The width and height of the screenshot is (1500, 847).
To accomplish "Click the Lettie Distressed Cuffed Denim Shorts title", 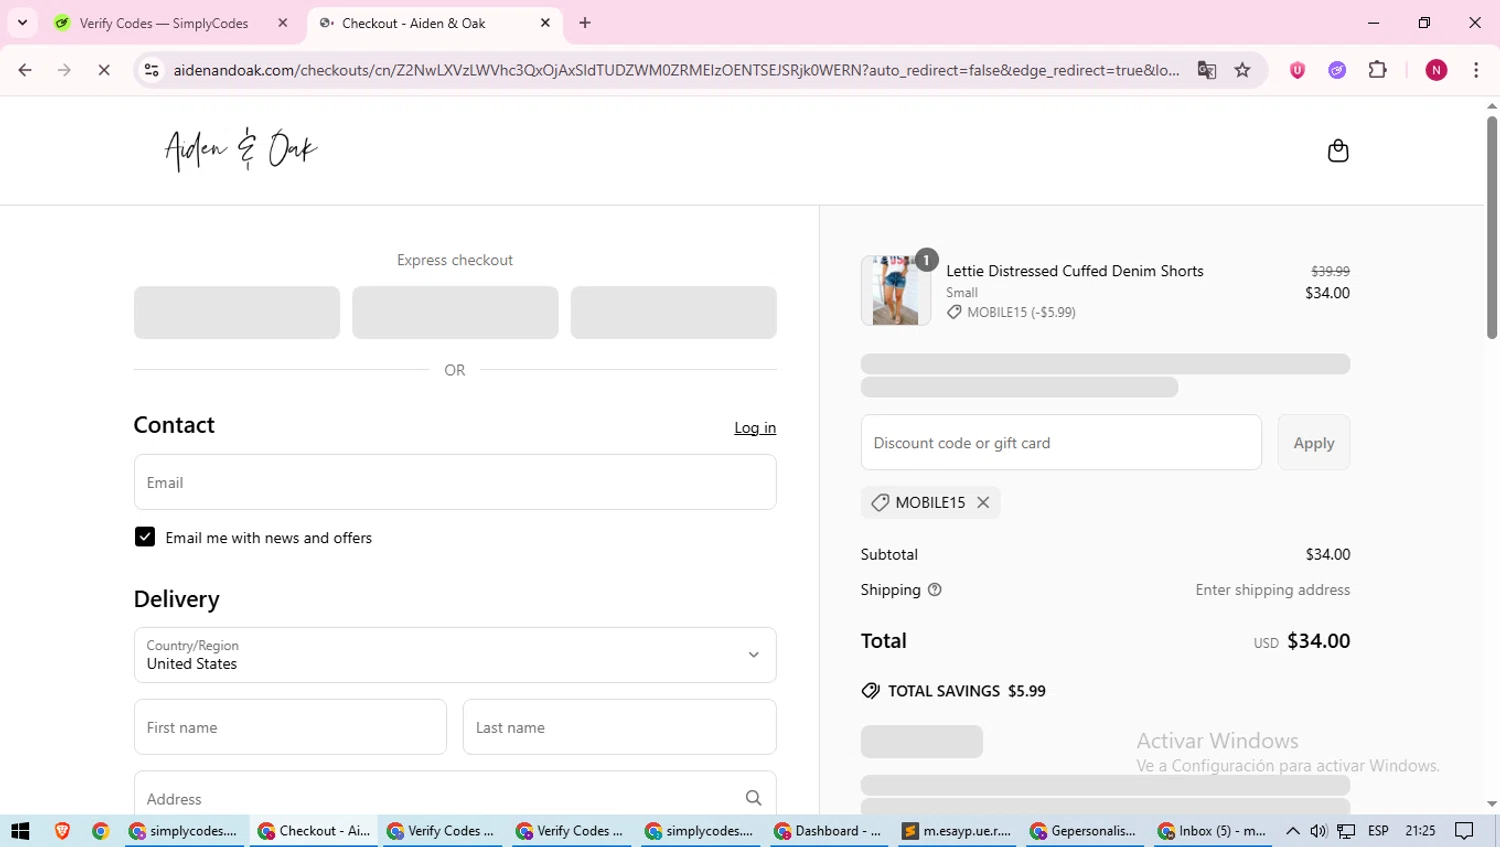I will tap(1075, 271).
